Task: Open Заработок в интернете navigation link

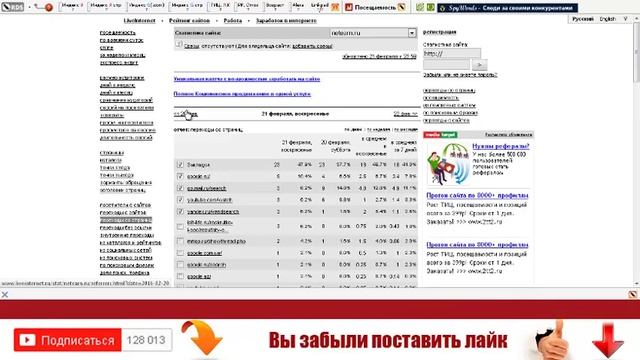Action: [x=286, y=20]
